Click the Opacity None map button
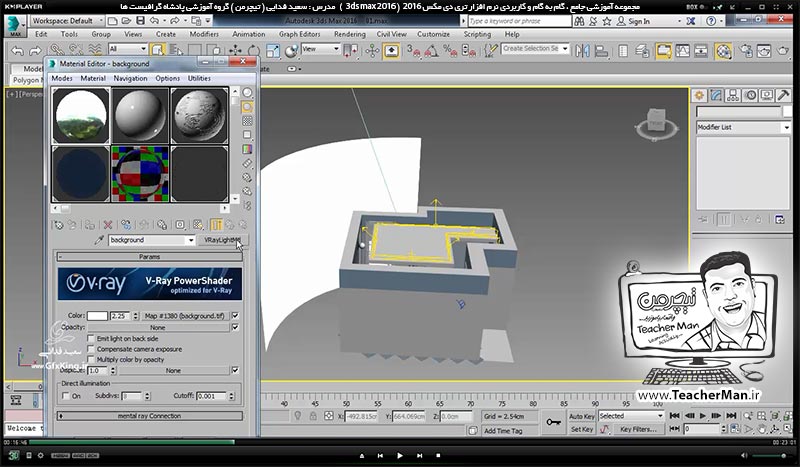The height and width of the screenshot is (467, 800). click(x=158, y=327)
